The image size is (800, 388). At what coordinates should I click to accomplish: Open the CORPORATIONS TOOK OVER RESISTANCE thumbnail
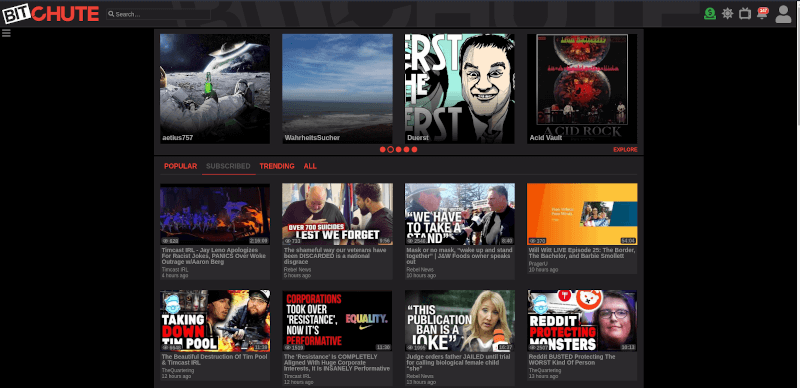coord(337,321)
